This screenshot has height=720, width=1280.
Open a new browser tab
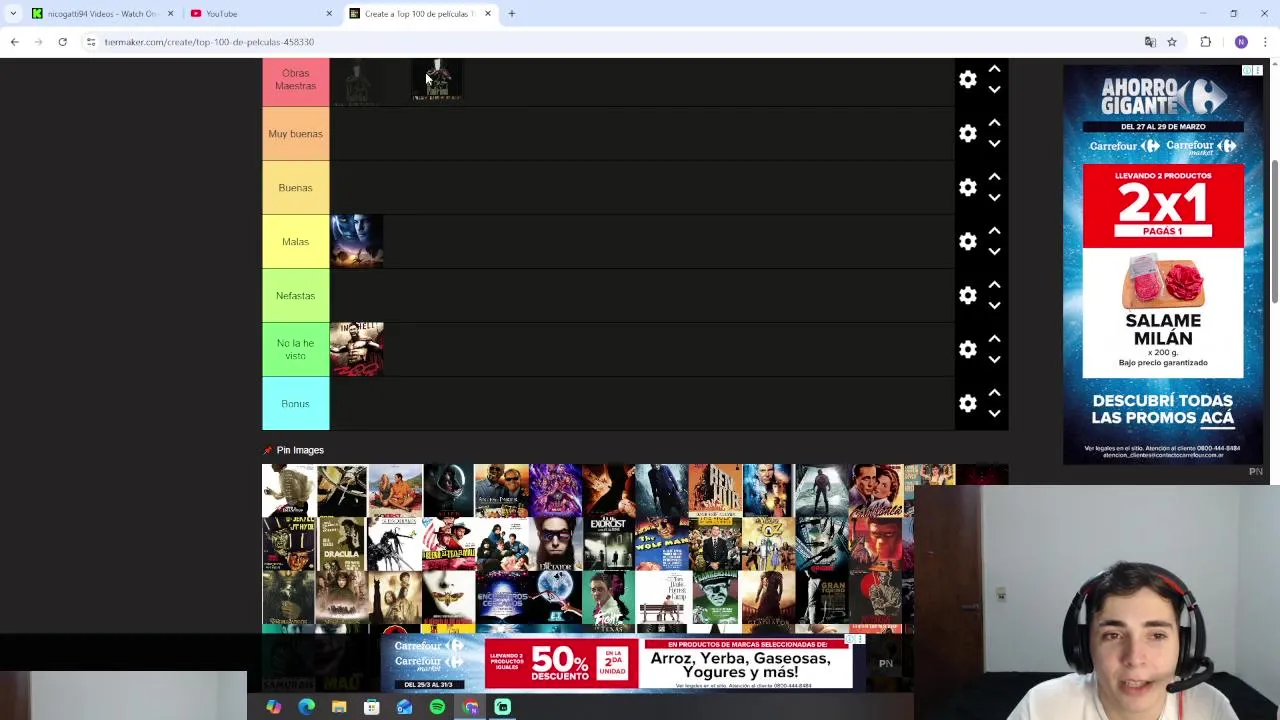pos(511,14)
